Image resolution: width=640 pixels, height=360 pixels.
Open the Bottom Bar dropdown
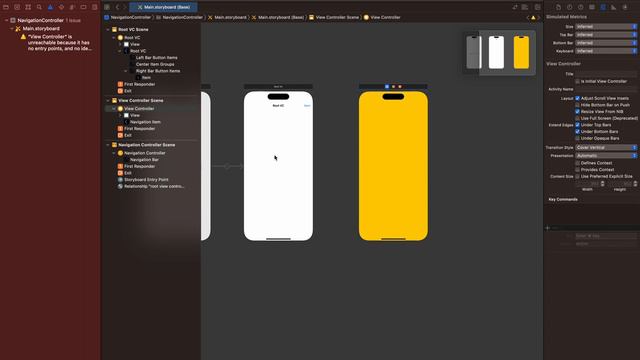pyautogui.click(x=606, y=43)
